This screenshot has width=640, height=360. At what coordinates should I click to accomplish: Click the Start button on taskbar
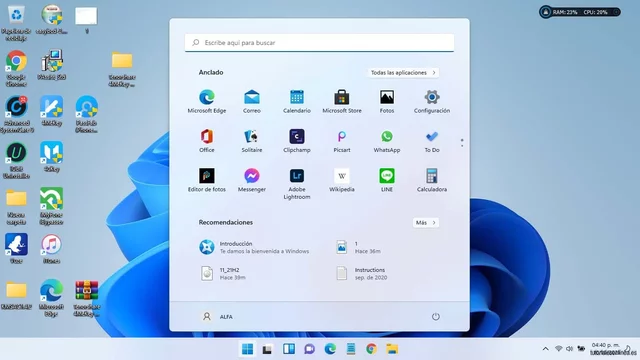pos(247,349)
